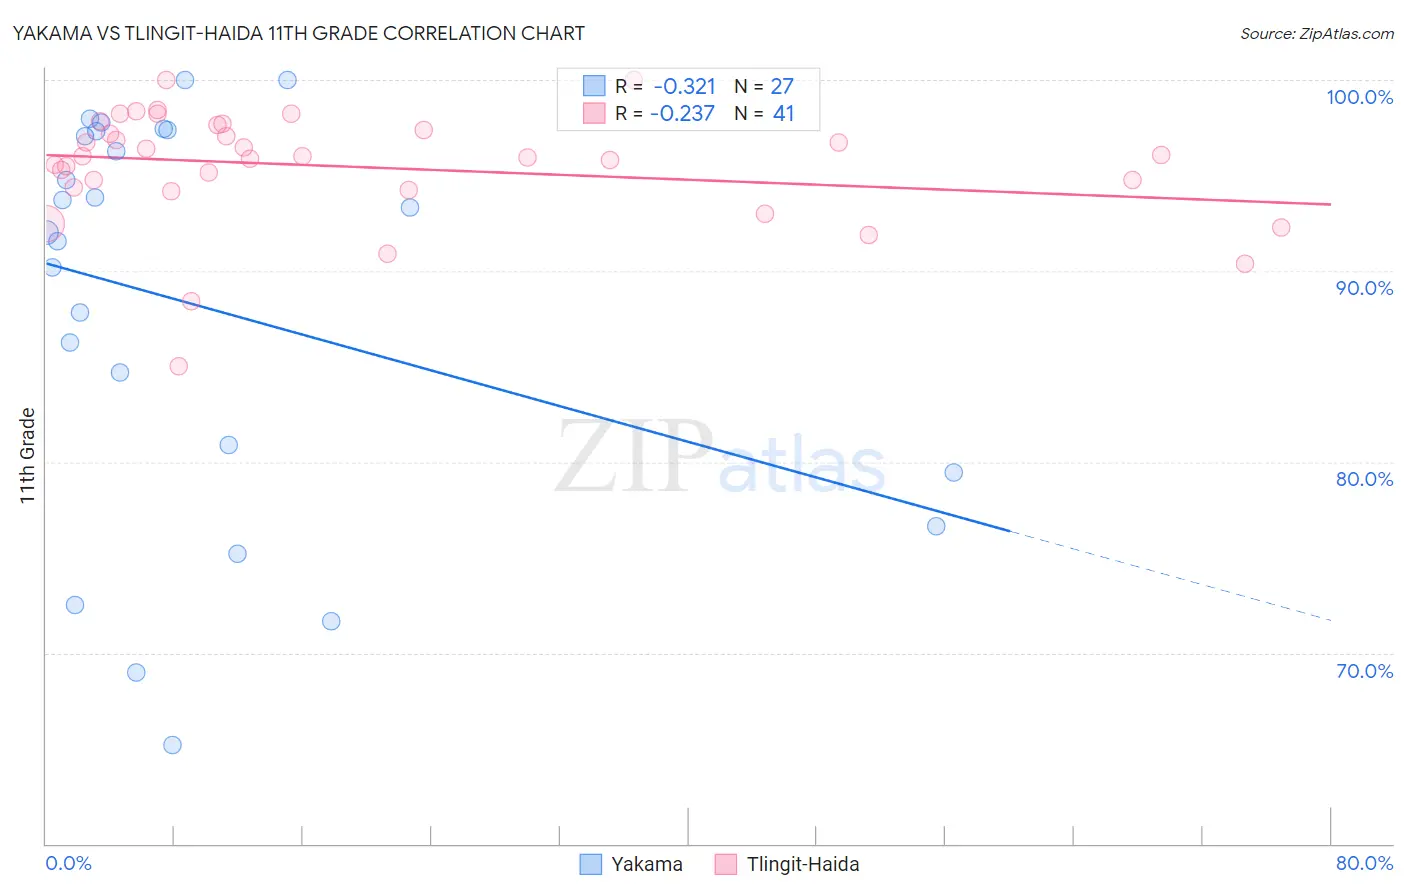
Task: Click the rightmost pink Tlingit-Haida data point
Action: coord(1281,227)
